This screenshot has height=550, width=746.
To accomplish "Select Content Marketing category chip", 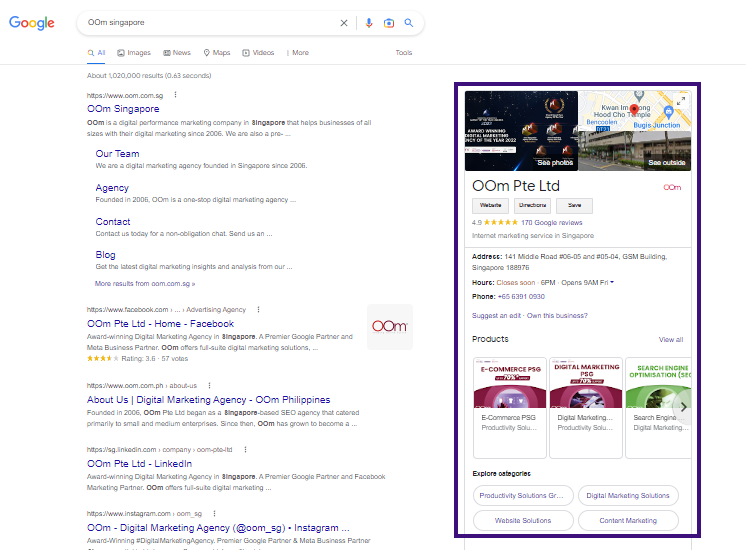I will click(628, 521).
